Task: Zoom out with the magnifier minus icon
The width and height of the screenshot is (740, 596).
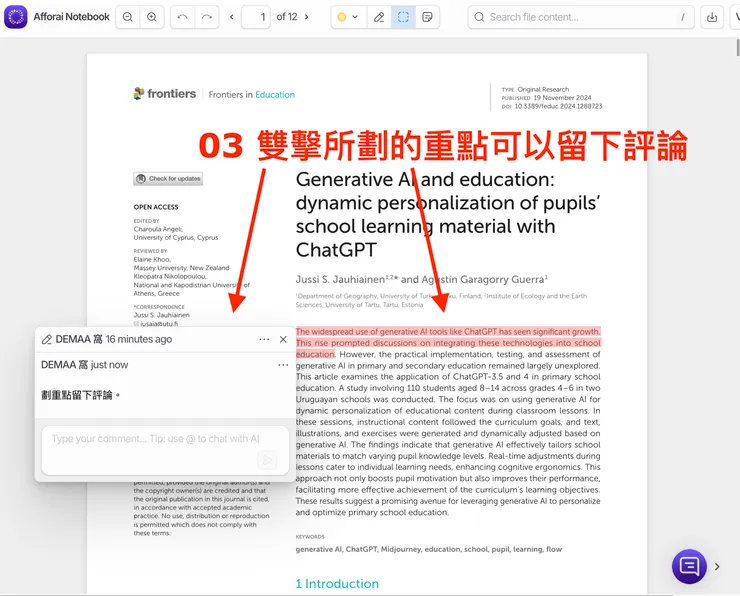Action: coord(127,17)
